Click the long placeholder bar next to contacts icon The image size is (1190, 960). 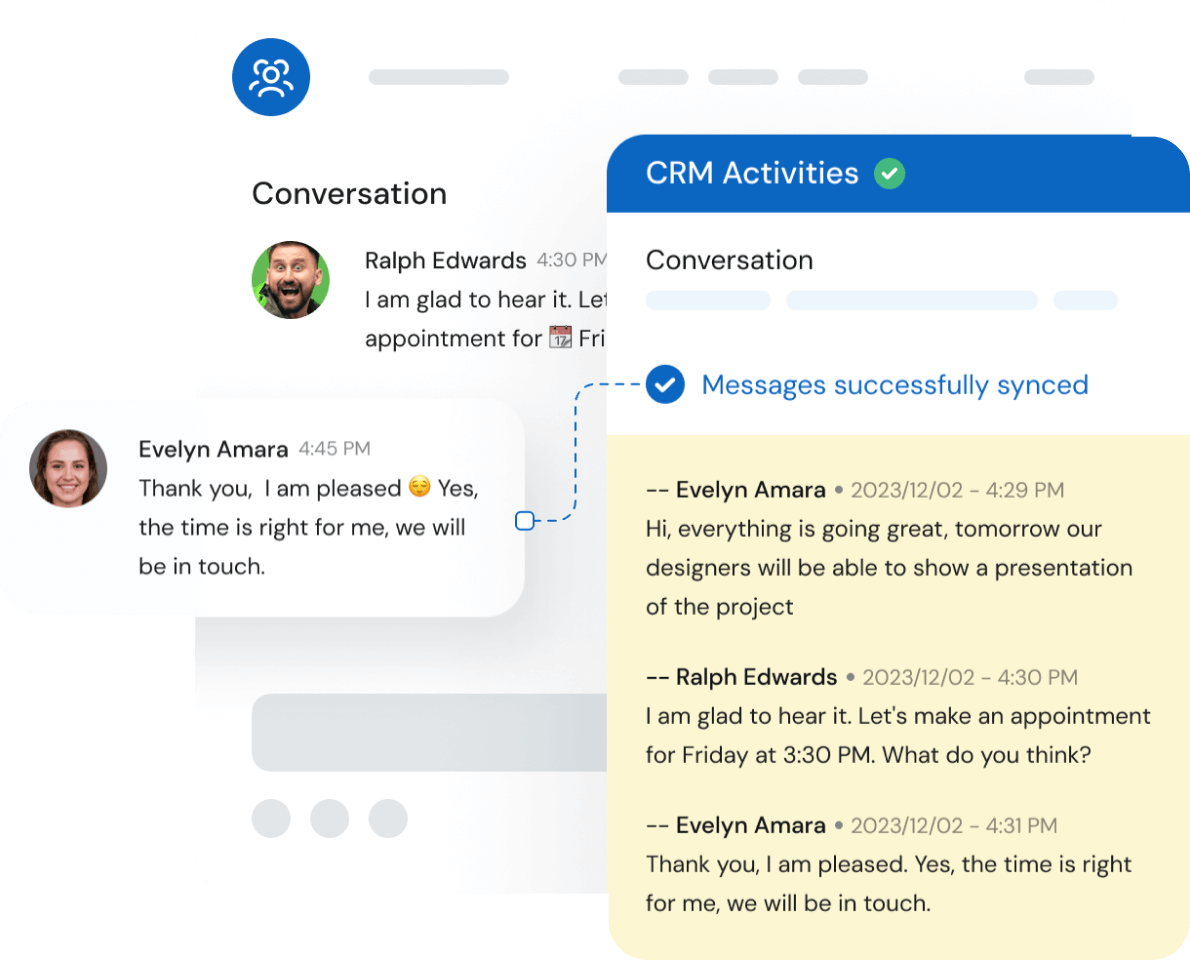[x=438, y=77]
